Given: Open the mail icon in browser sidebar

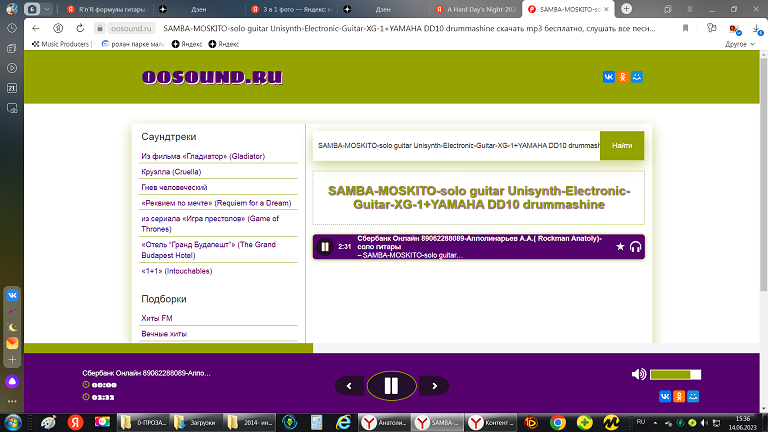Looking at the screenshot, I should [12, 343].
